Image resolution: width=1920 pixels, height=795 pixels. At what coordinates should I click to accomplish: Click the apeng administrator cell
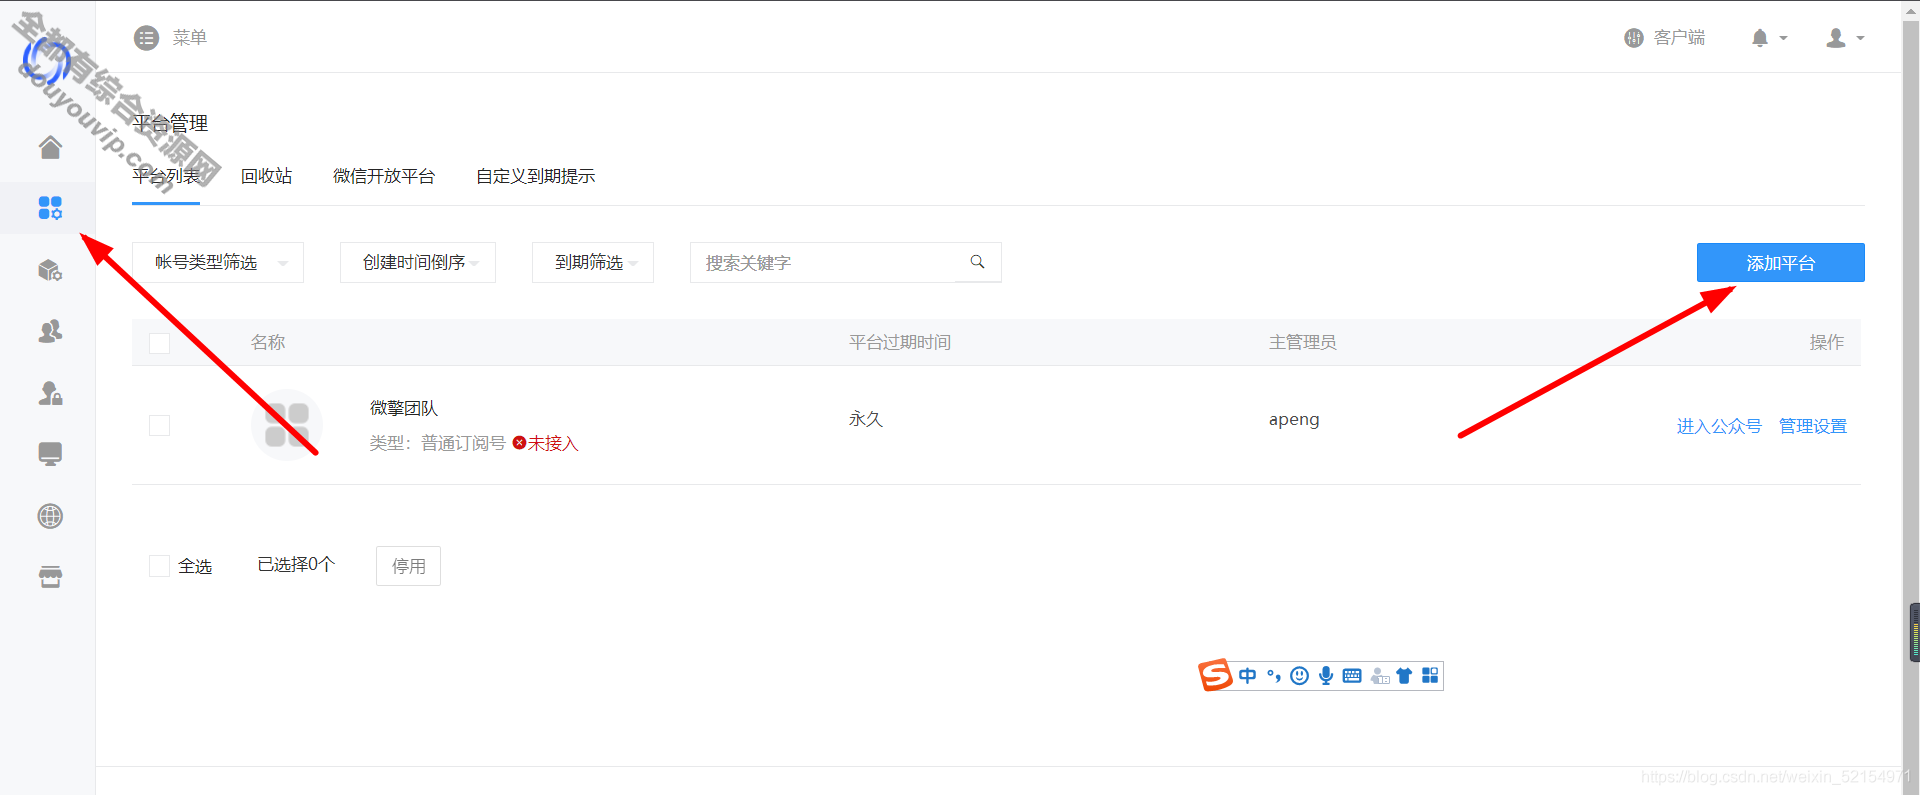click(x=1294, y=420)
